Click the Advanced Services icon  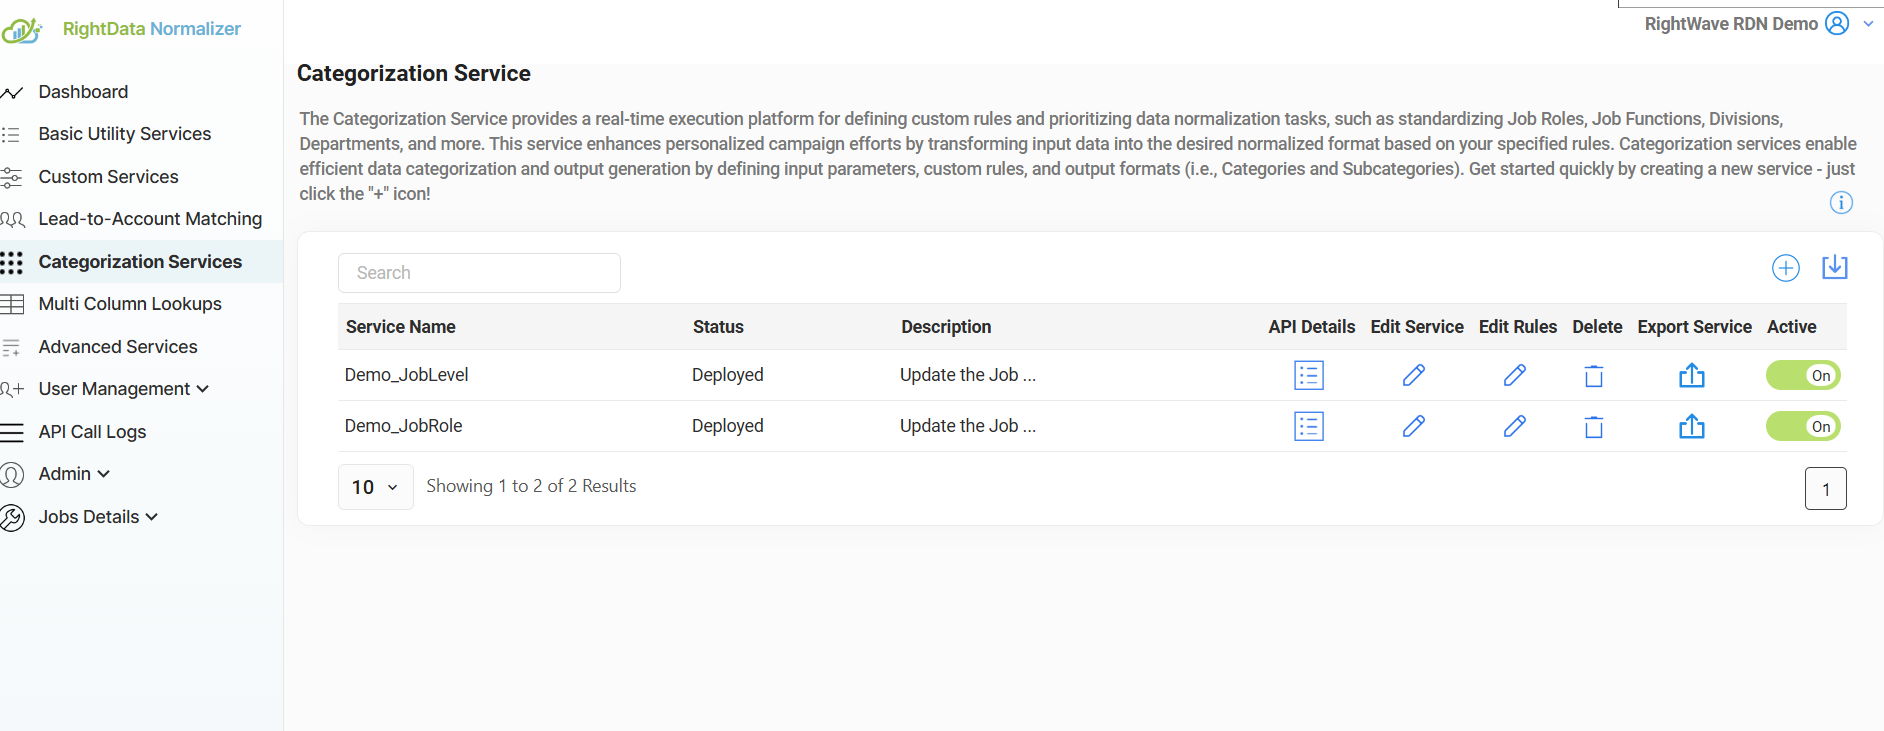12,348
